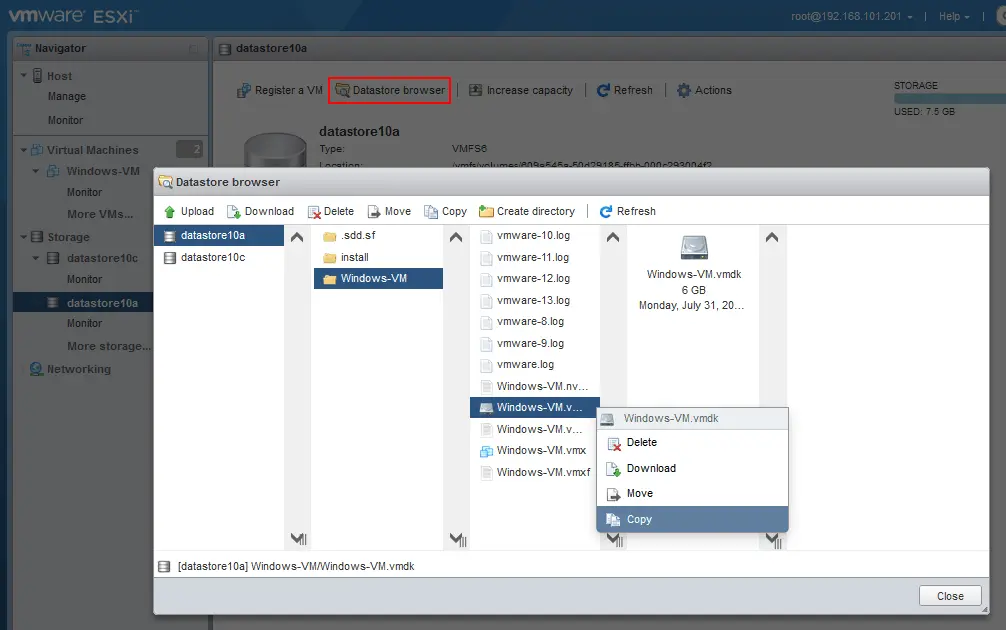1006x630 pixels.
Task: Select Manage under Host in Navigator
Action: [67, 96]
